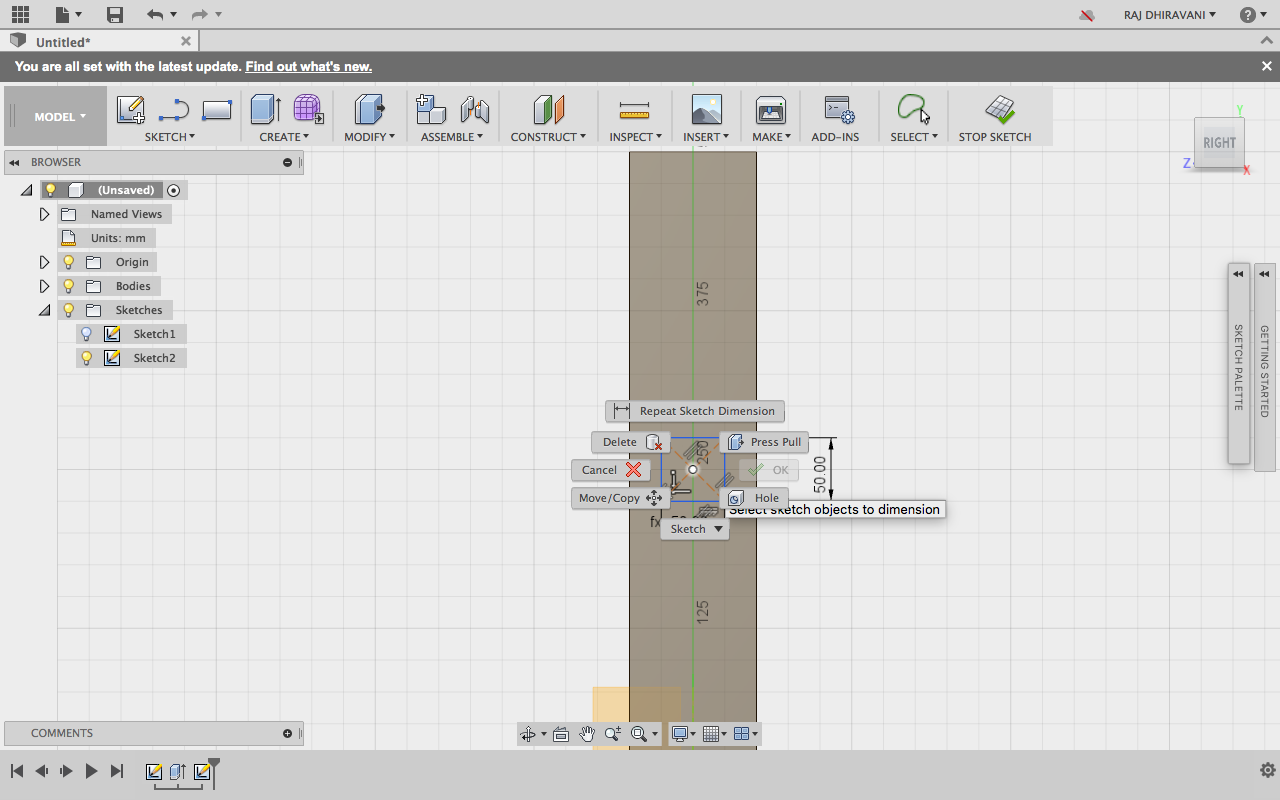
Task: Click the Pan hand navigation icon
Action: click(x=587, y=734)
